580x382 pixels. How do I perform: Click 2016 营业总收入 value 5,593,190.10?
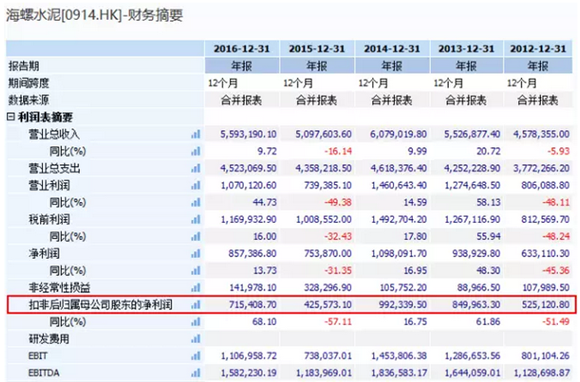(x=249, y=134)
